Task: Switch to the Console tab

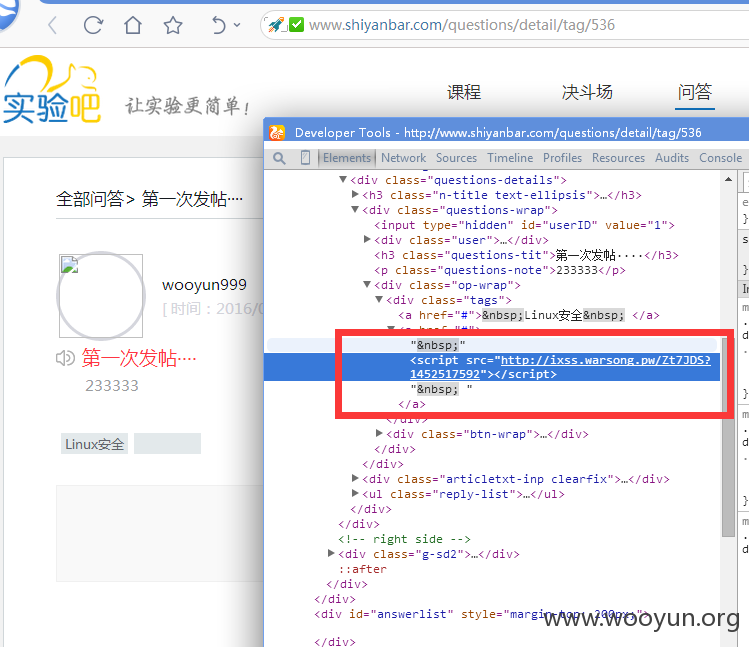Action: click(x=720, y=158)
